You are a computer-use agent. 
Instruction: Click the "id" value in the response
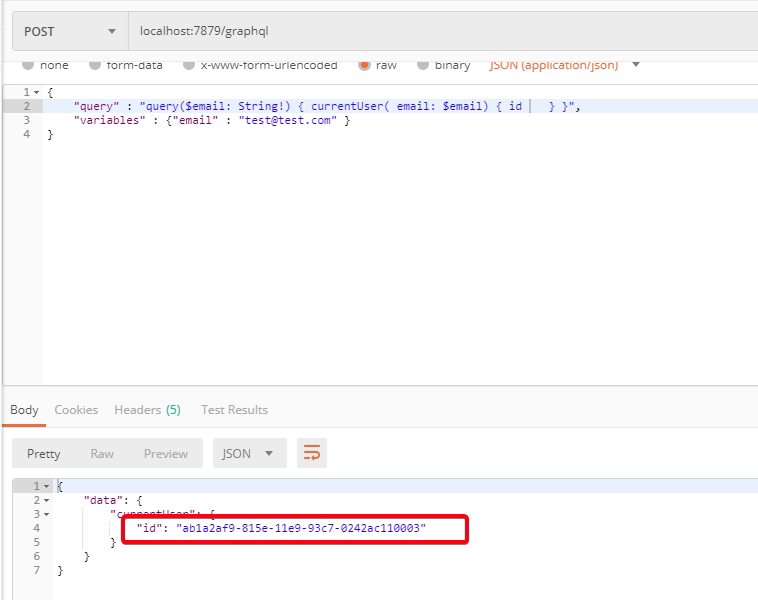pyautogui.click(x=301, y=527)
